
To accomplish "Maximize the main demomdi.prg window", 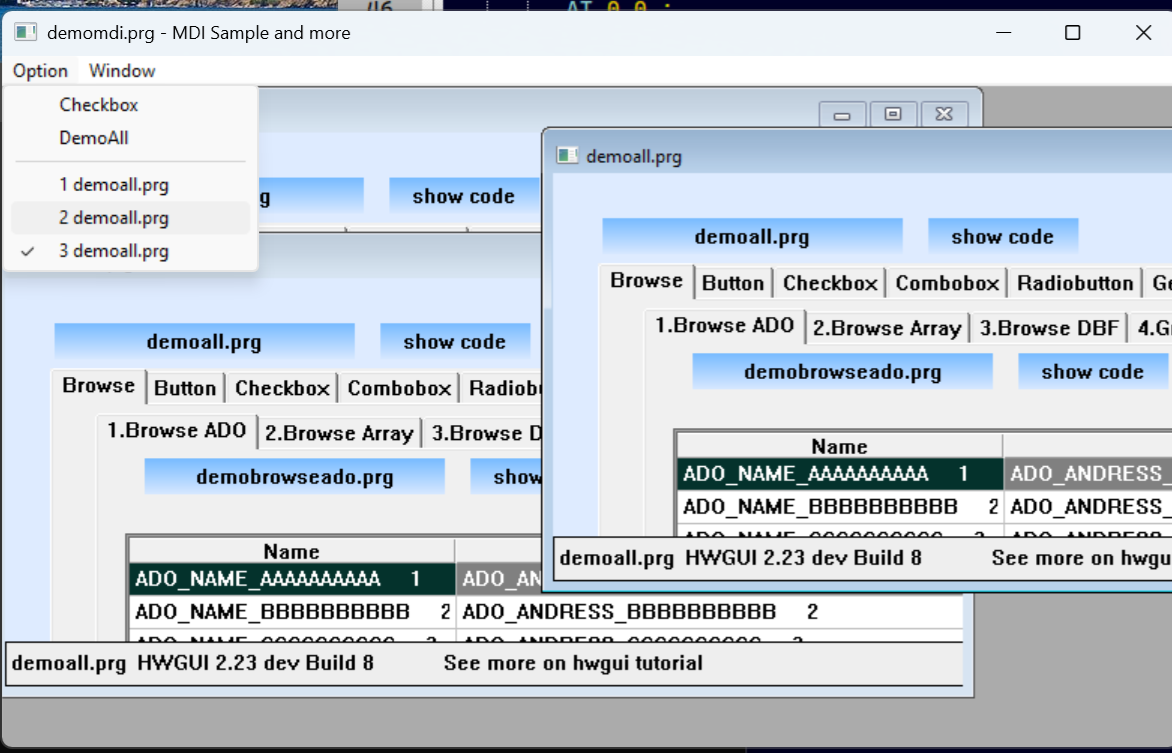I will point(1072,33).
